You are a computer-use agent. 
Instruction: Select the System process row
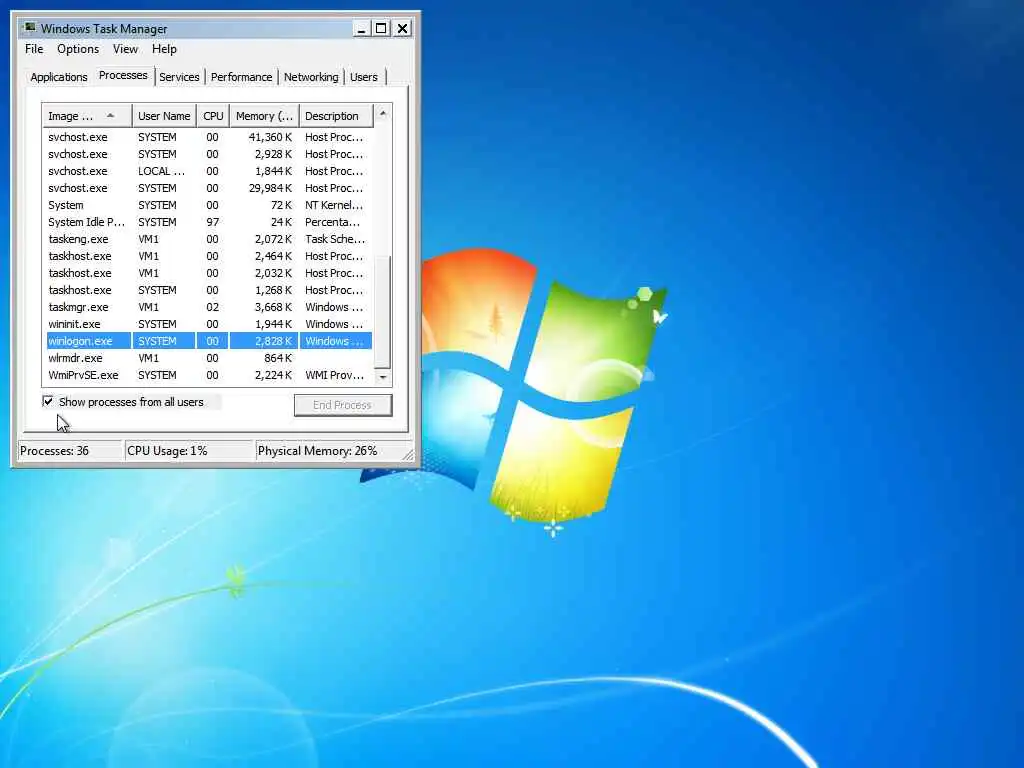coord(208,205)
